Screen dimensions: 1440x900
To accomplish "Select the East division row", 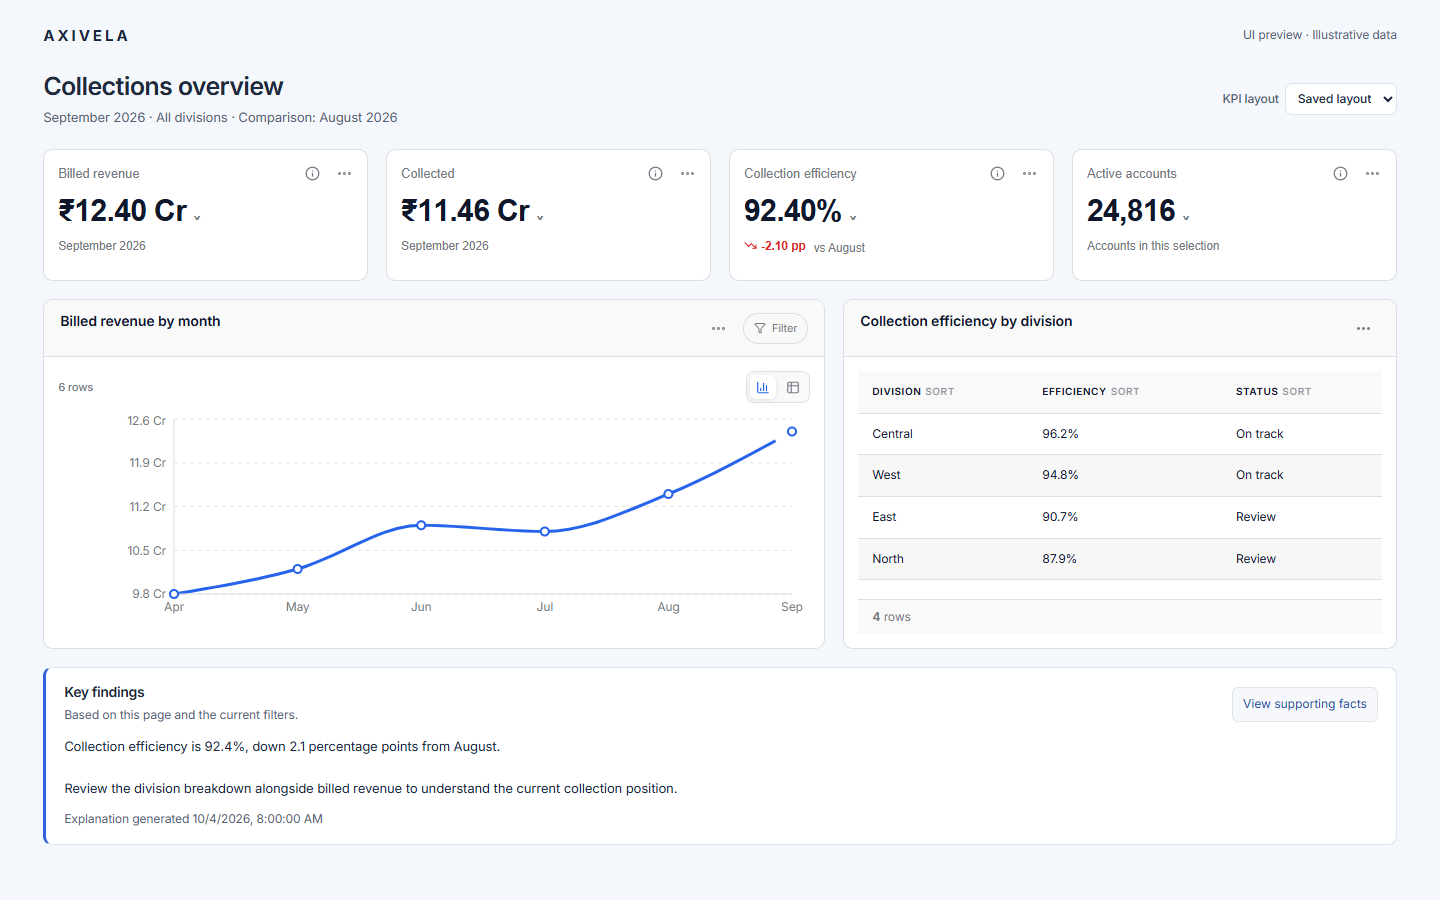I will point(1120,518).
